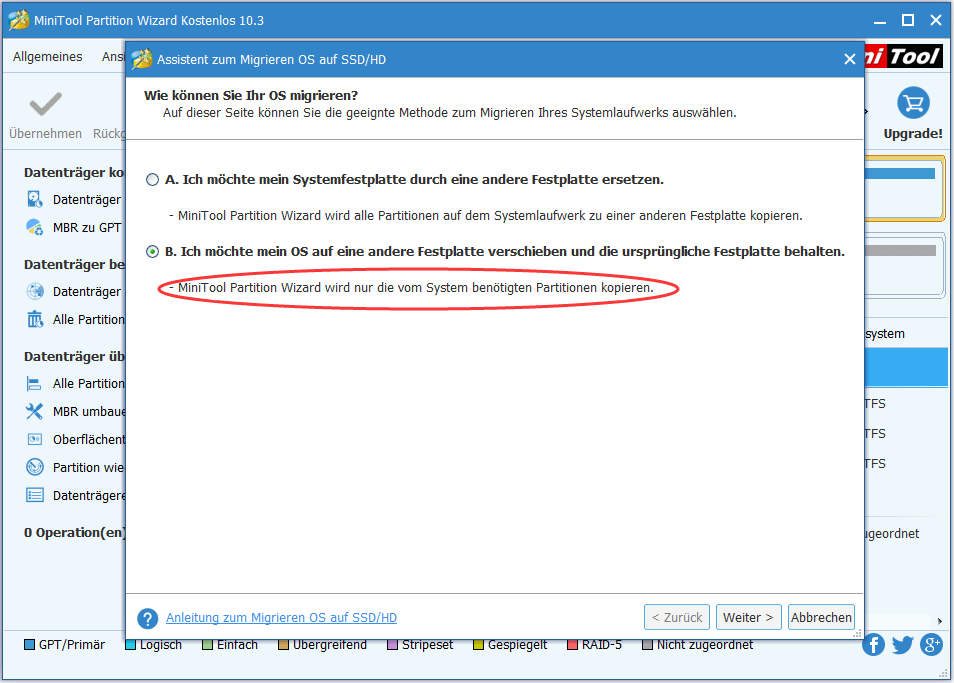Click the Alle Partitionen löschen trash icon
Screen dimensions: 954x683
tap(35, 319)
